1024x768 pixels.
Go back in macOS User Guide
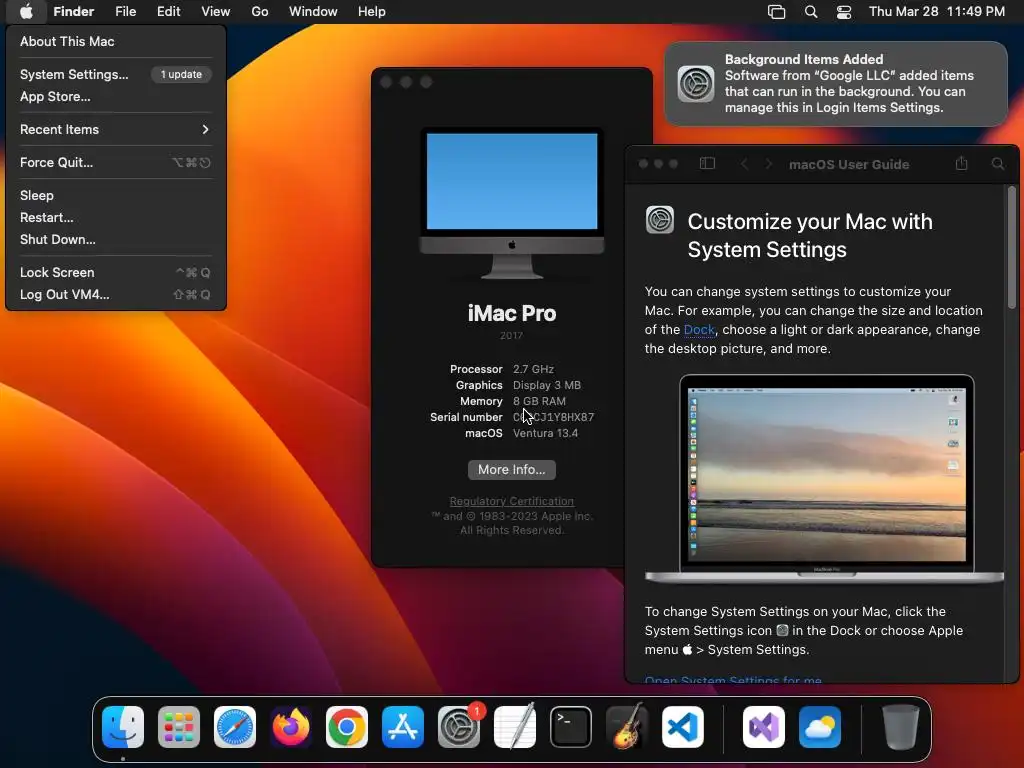[x=744, y=164]
